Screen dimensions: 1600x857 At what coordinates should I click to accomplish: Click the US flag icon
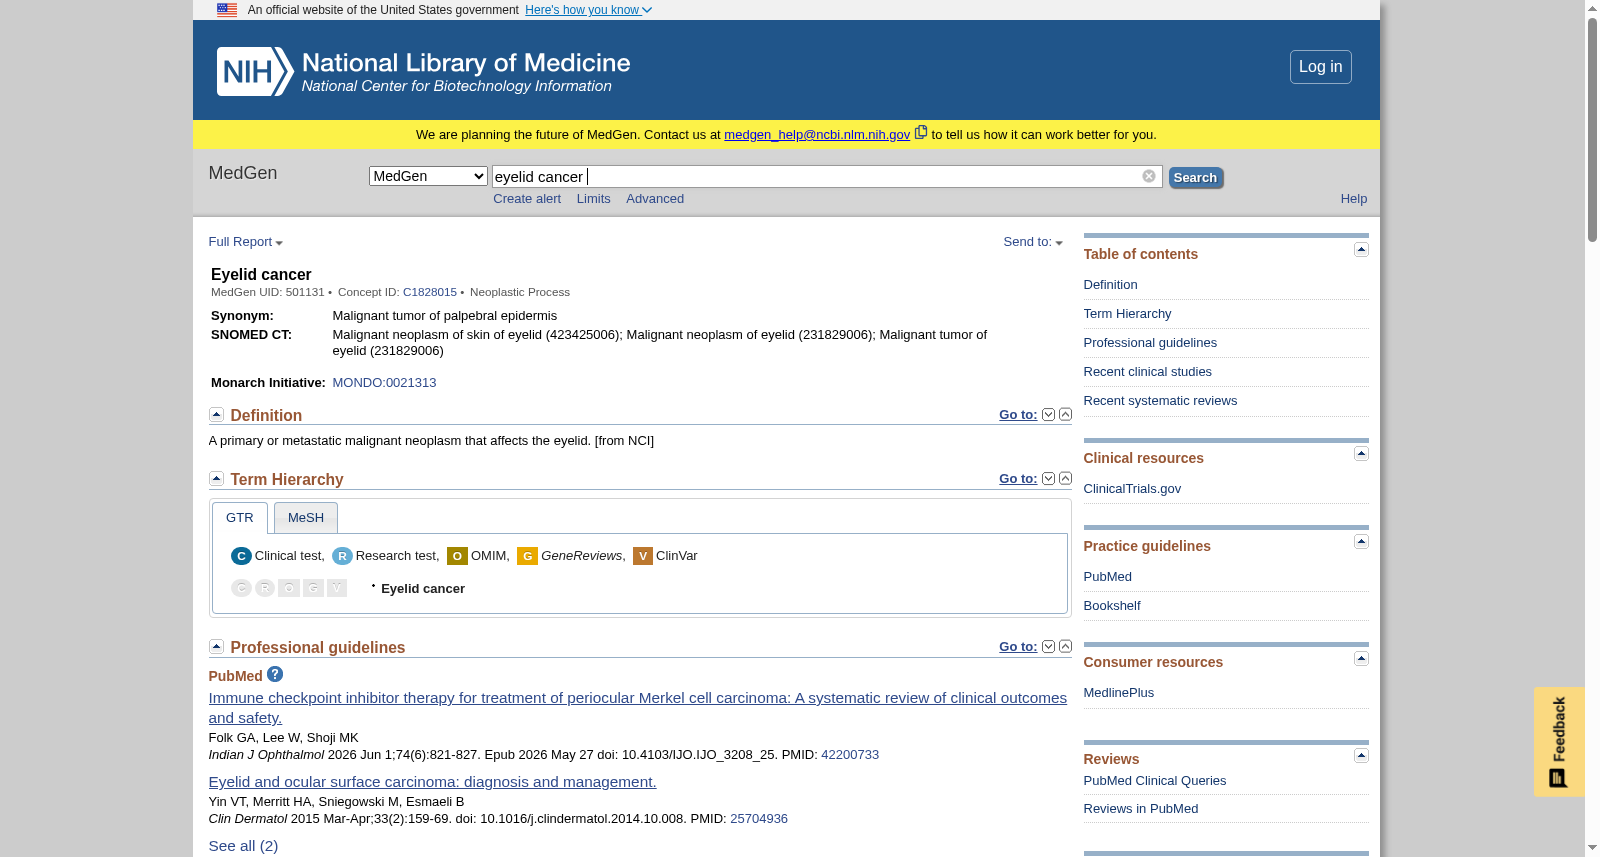tap(227, 10)
